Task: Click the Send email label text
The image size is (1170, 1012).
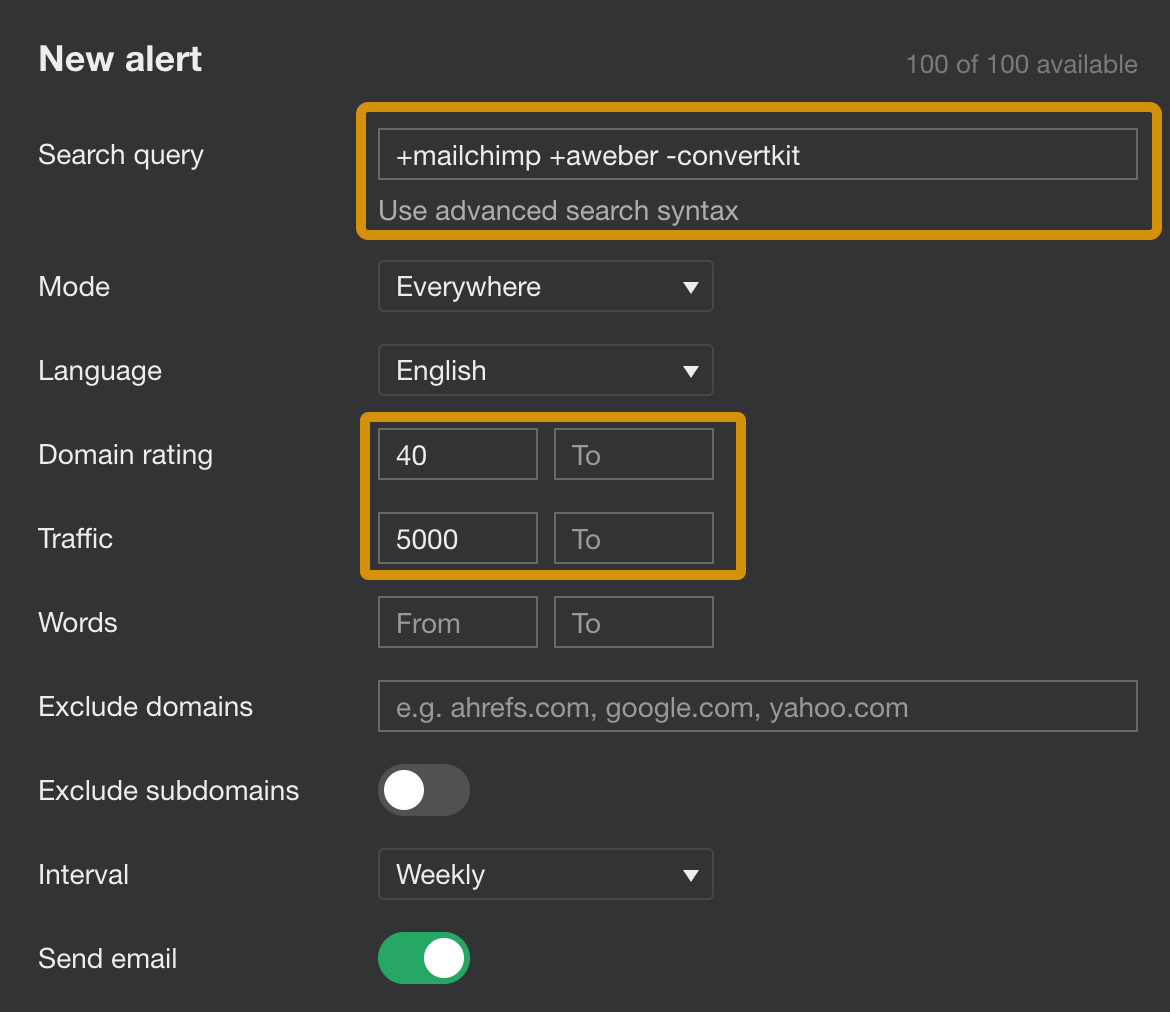Action: (108, 959)
